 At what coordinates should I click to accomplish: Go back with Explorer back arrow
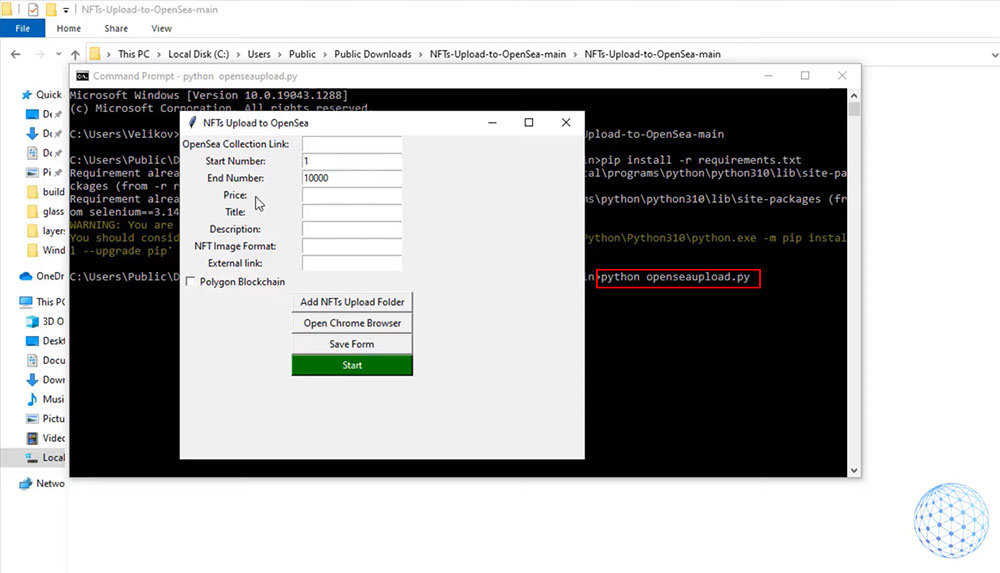coord(16,54)
